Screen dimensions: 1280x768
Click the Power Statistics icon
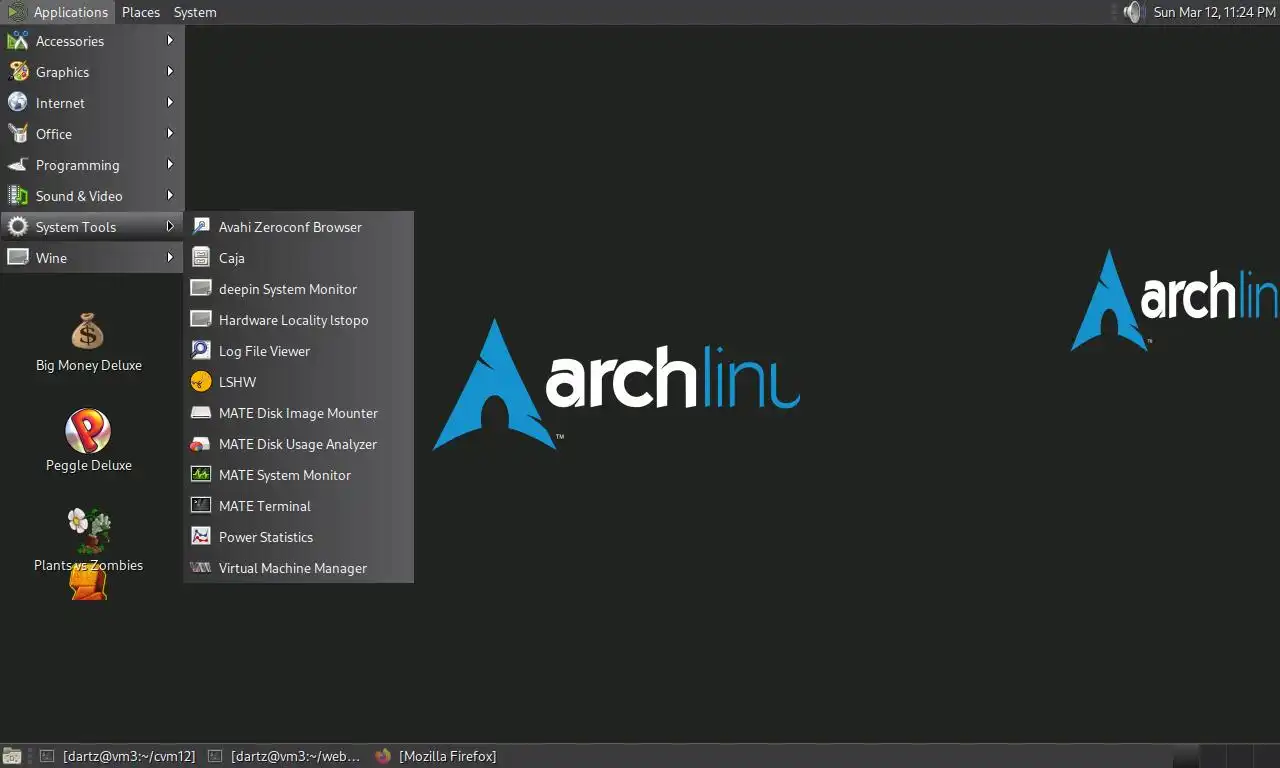point(201,537)
